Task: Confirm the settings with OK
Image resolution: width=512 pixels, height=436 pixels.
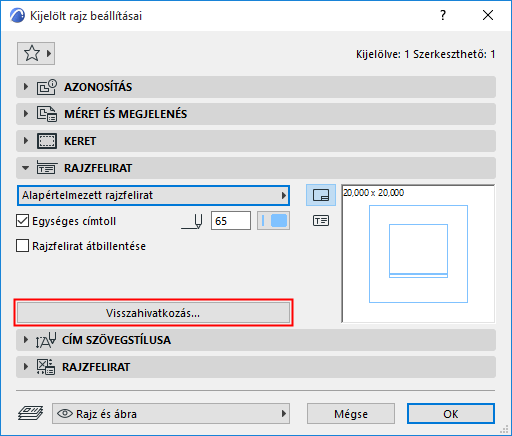Action: point(451,414)
